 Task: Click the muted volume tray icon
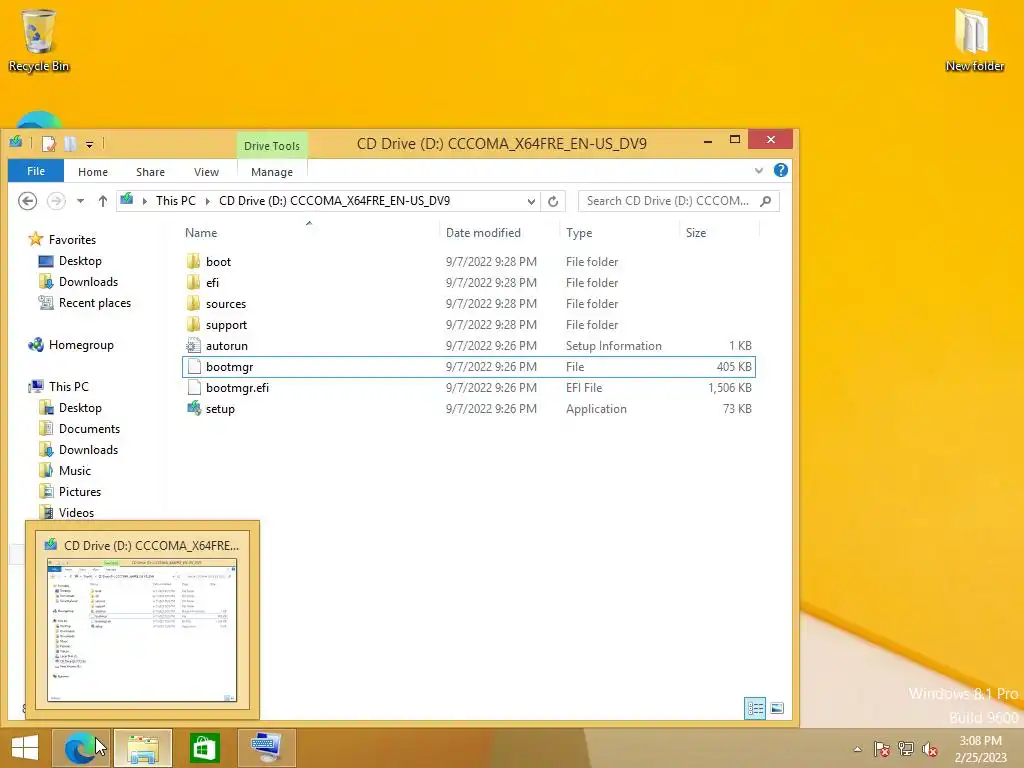tap(930, 749)
